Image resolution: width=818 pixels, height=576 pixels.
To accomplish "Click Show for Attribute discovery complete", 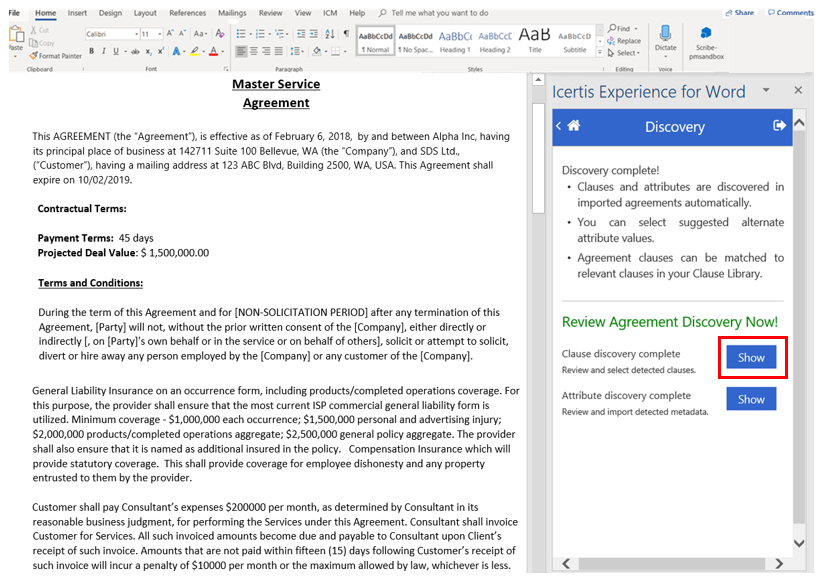I will click(751, 399).
